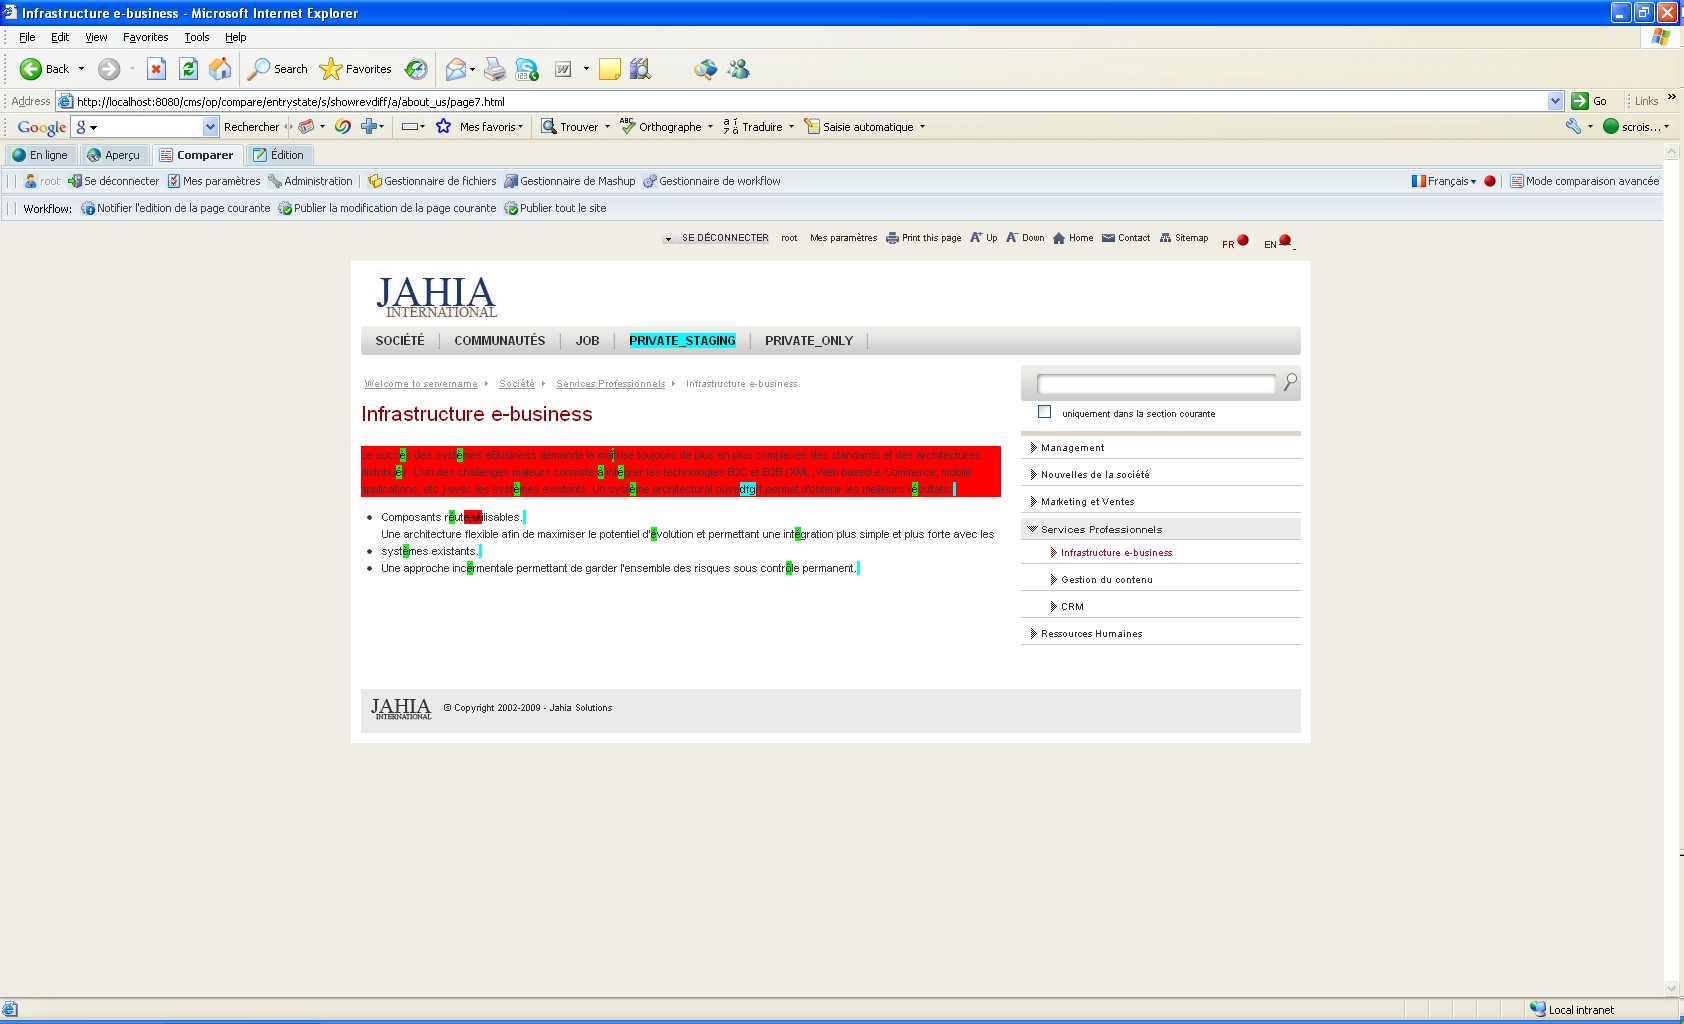This screenshot has width=1684, height=1024.
Task: Open the View menu
Action: pos(96,37)
